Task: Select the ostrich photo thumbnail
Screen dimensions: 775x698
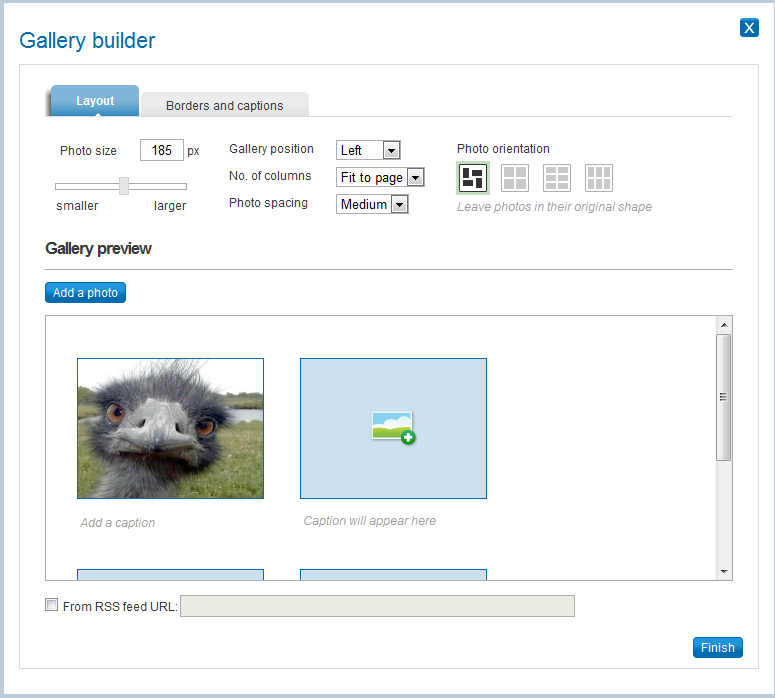Action: (170, 428)
